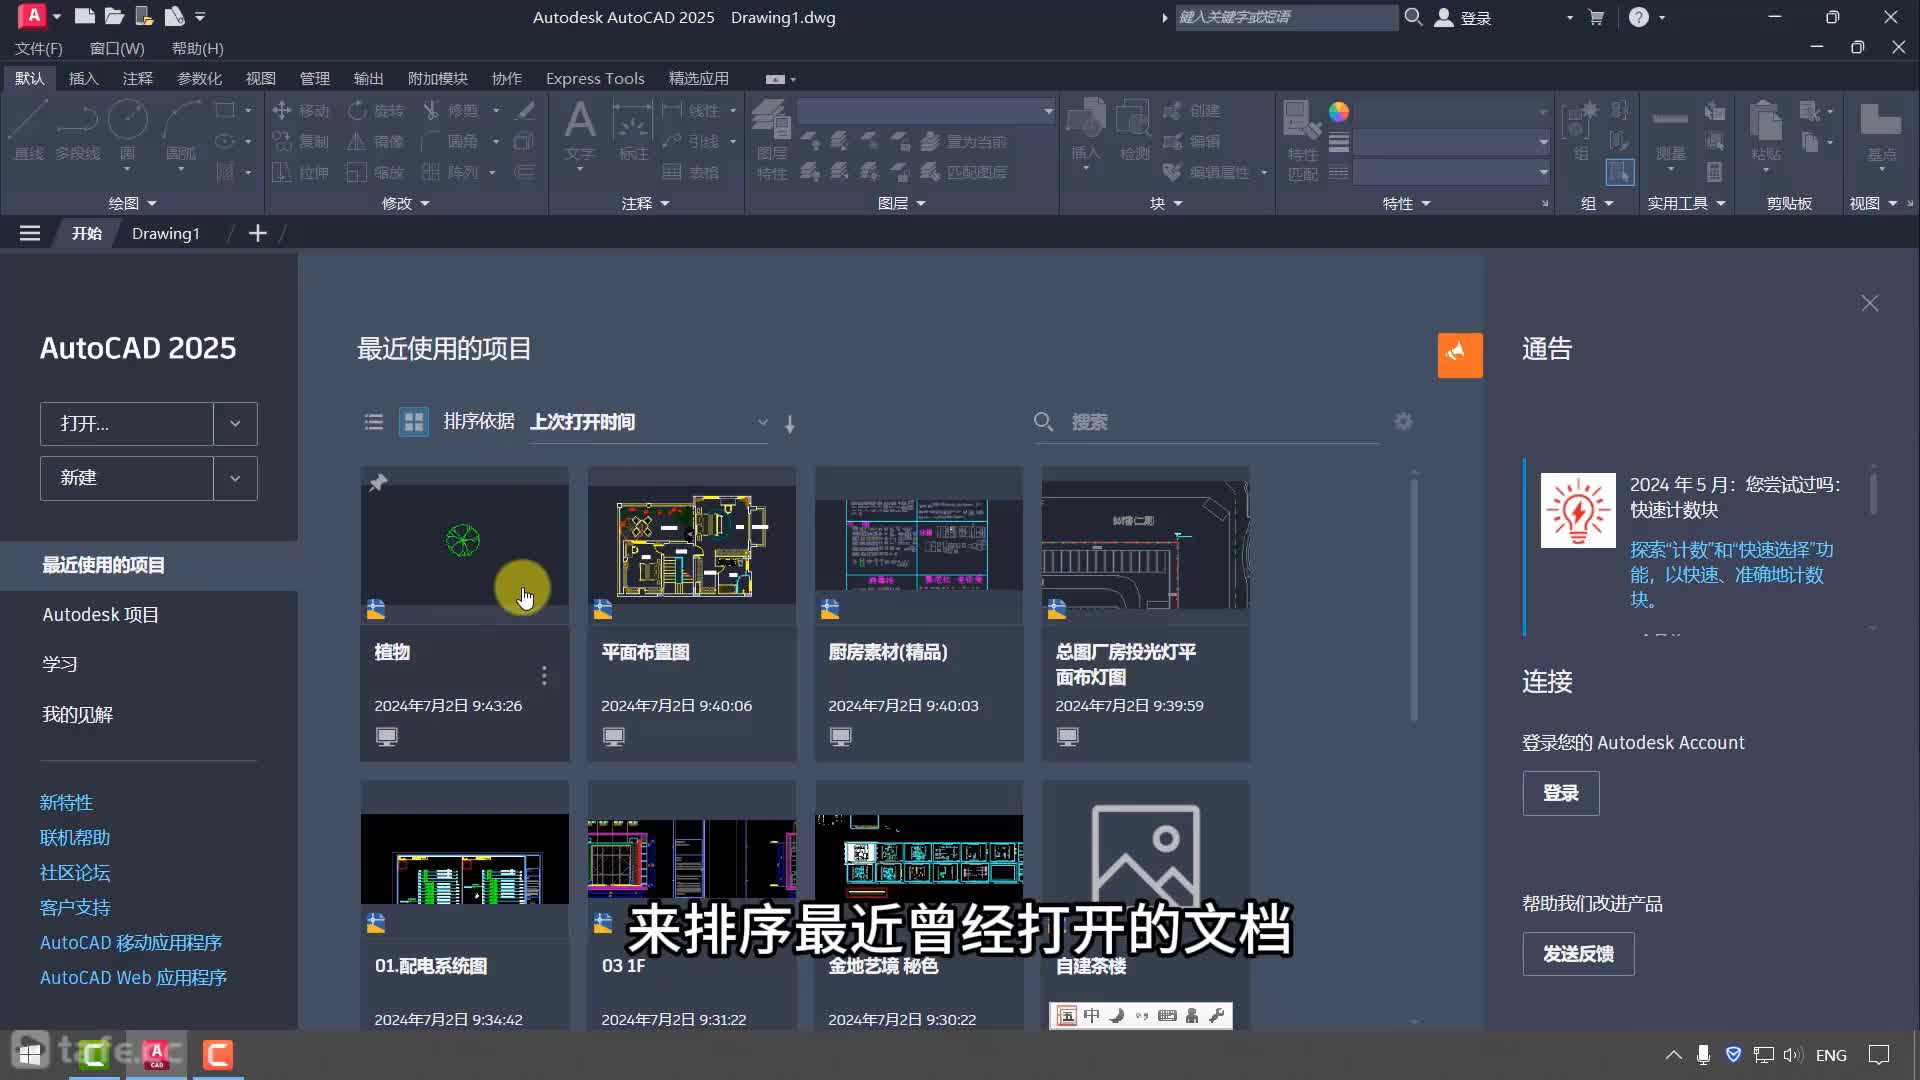Open the 帮助(H) menu
Screen dimensions: 1920x1080
coord(197,48)
